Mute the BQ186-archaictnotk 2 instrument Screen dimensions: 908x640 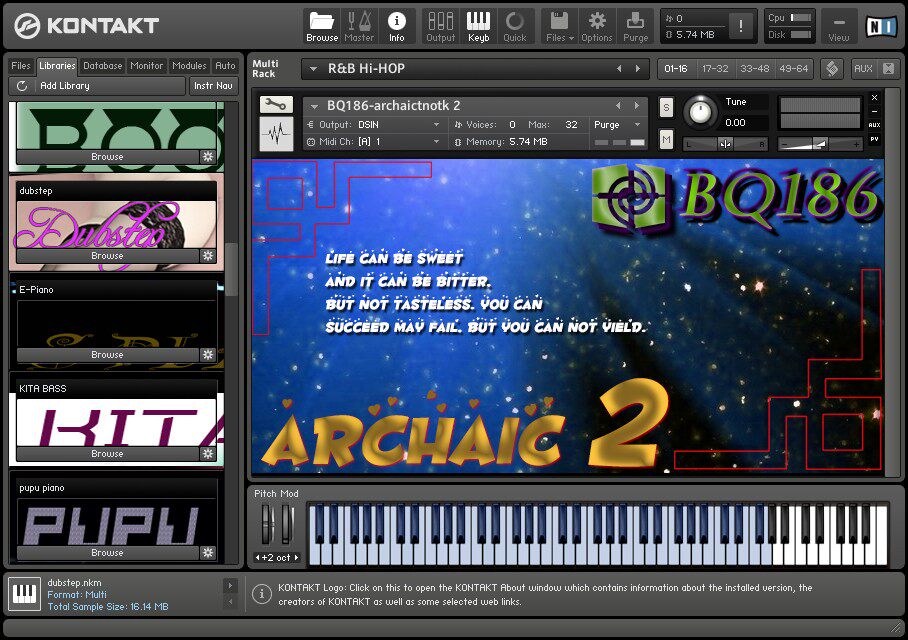click(x=666, y=140)
